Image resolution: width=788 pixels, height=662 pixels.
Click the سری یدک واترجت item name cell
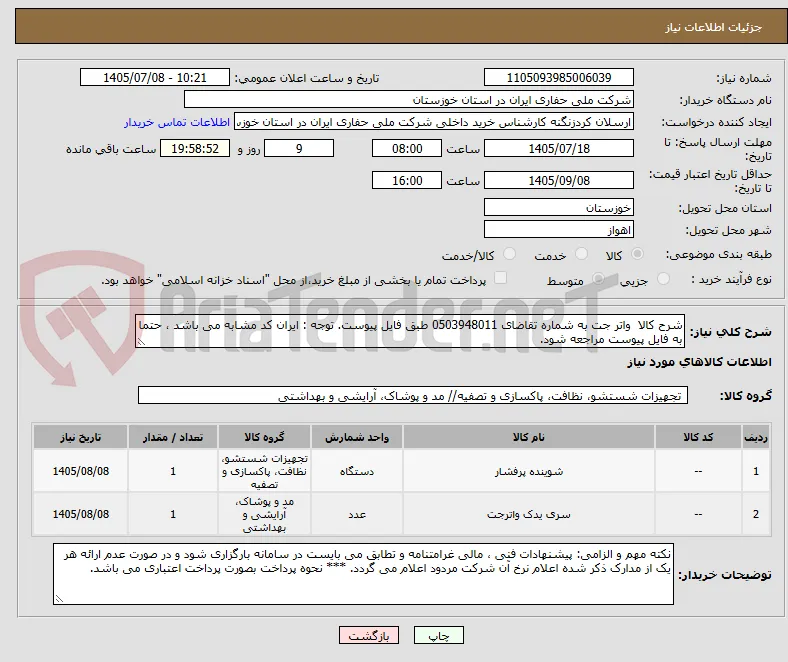pyautogui.click(x=529, y=514)
